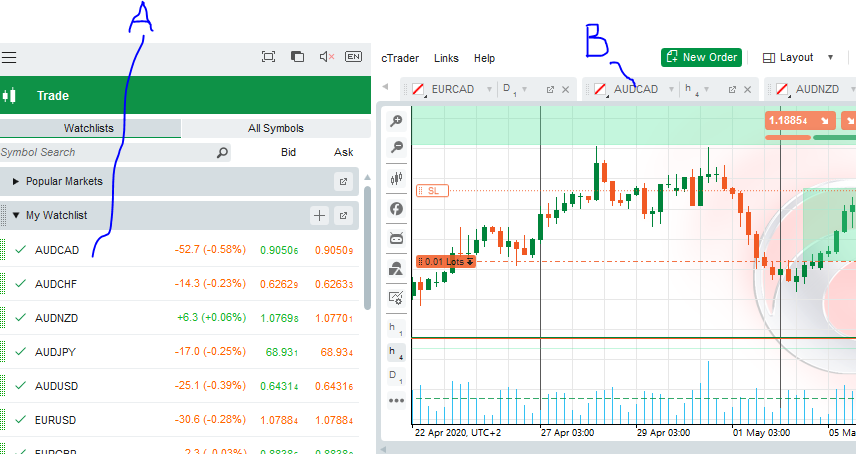Open the hamburger main menu
Image resolution: width=856 pixels, height=454 pixels.
pos(9,58)
